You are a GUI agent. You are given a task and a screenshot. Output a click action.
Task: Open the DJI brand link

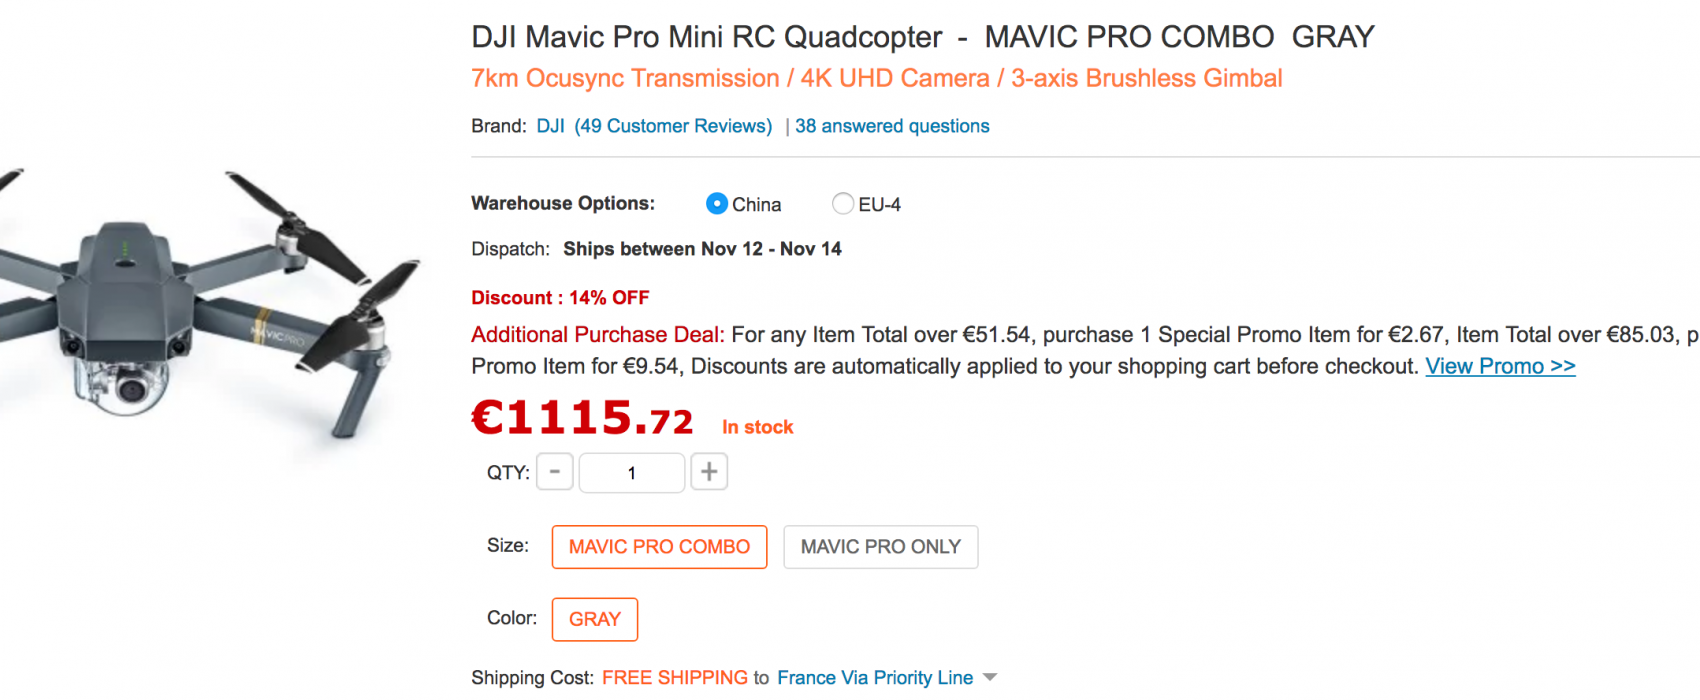[x=551, y=126]
